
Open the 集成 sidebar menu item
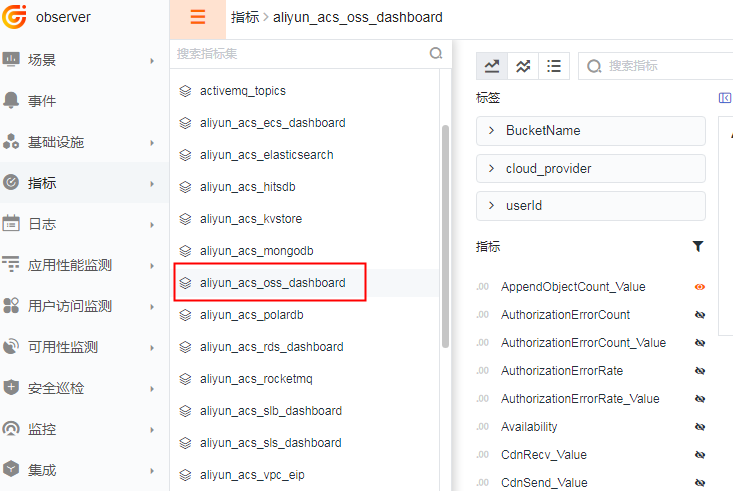(84, 470)
